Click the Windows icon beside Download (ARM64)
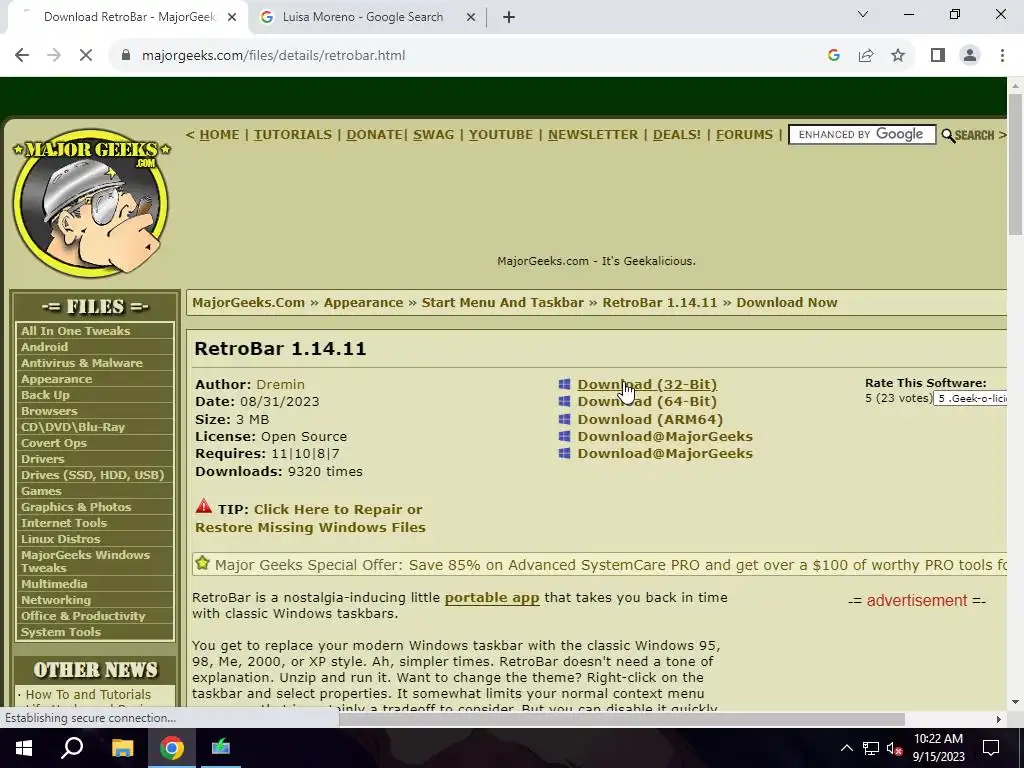 [x=564, y=419]
